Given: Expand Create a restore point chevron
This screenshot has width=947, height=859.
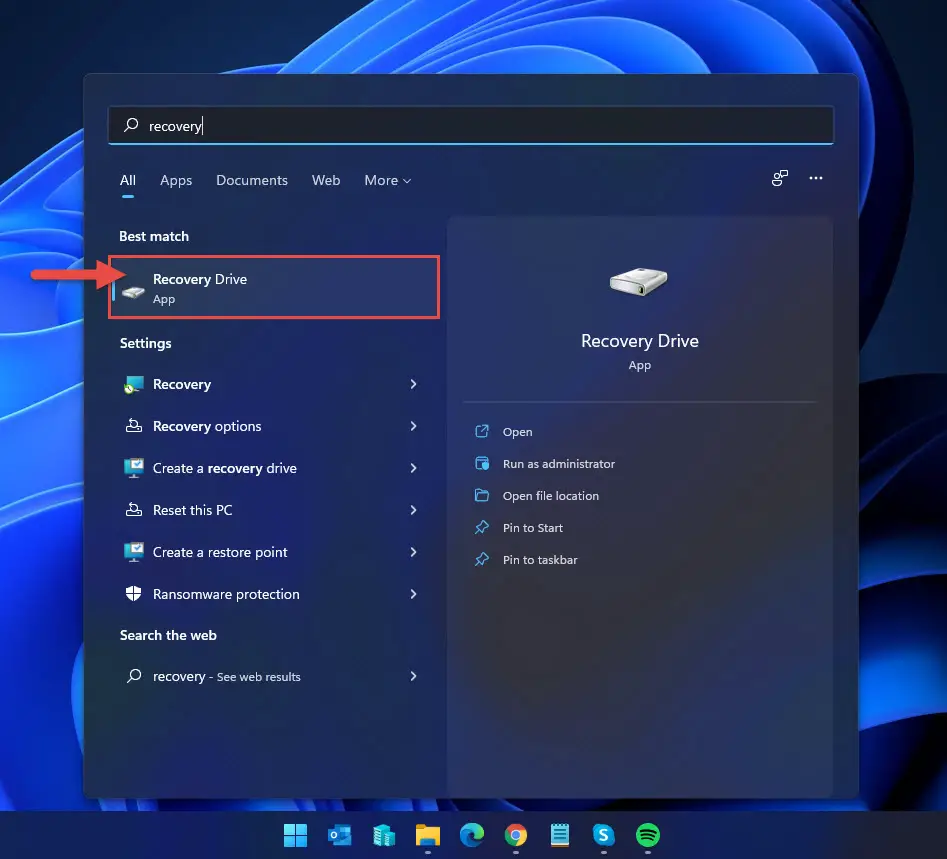Looking at the screenshot, I should click(x=413, y=552).
